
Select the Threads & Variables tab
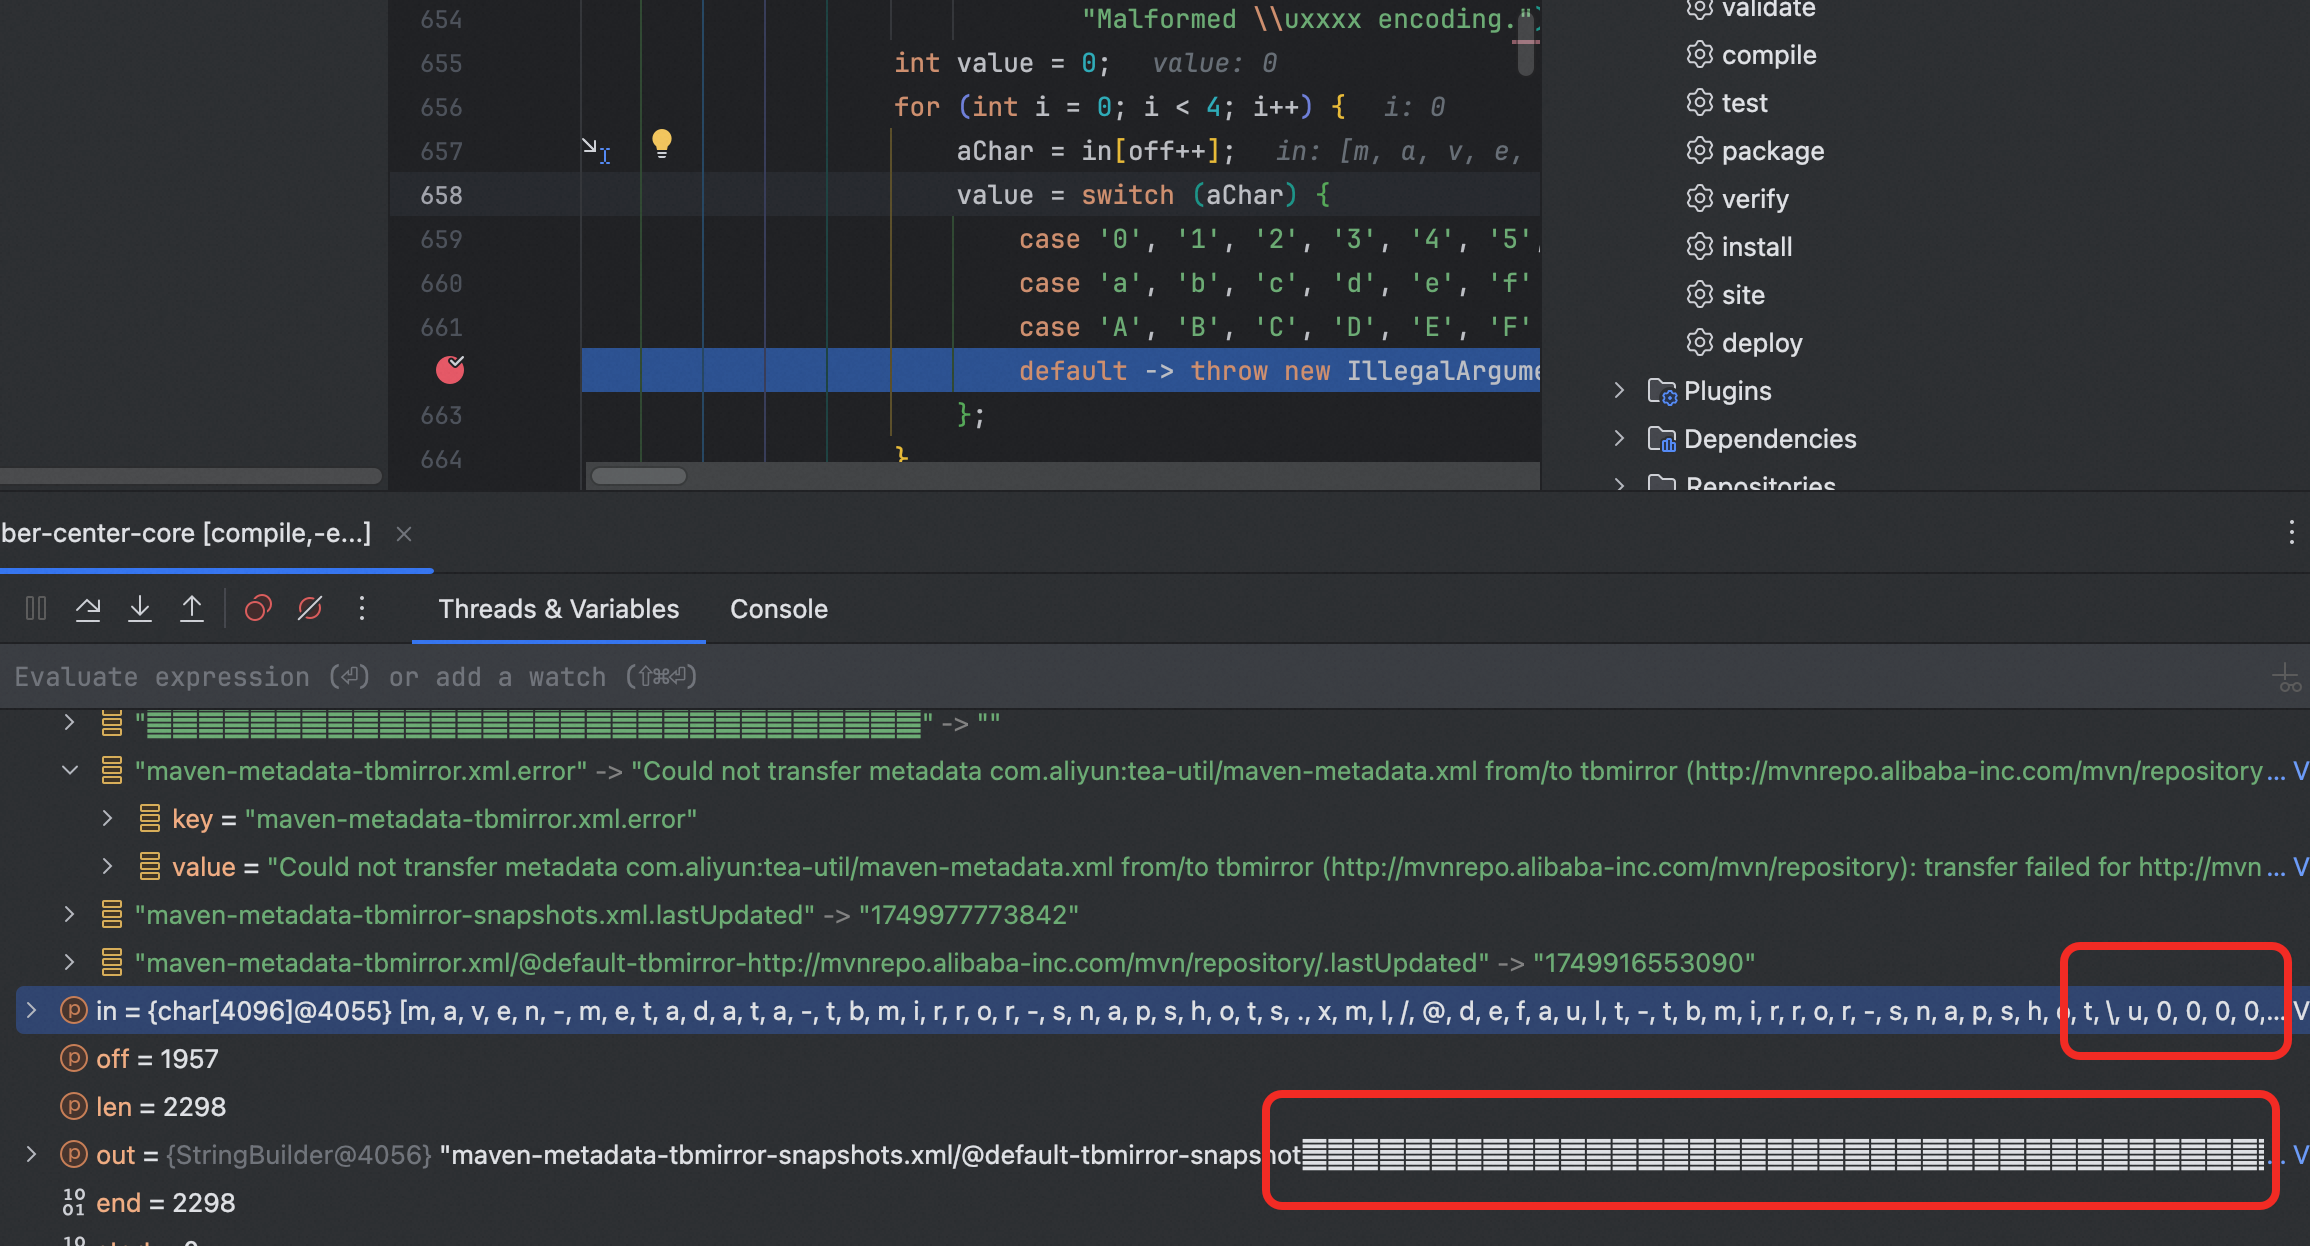(558, 609)
